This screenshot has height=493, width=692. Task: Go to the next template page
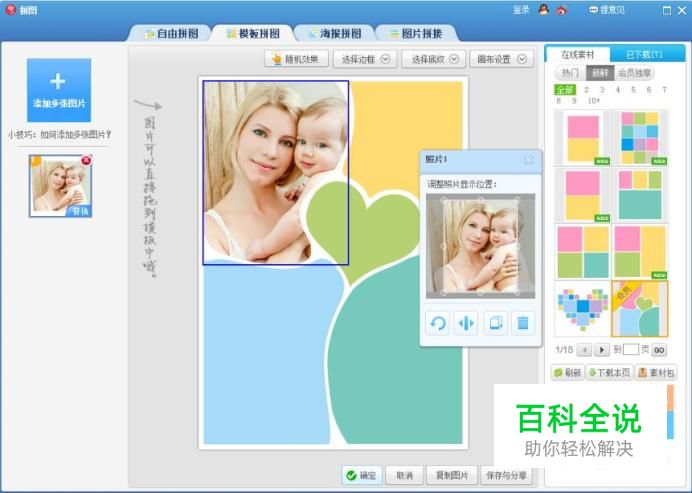(601, 350)
